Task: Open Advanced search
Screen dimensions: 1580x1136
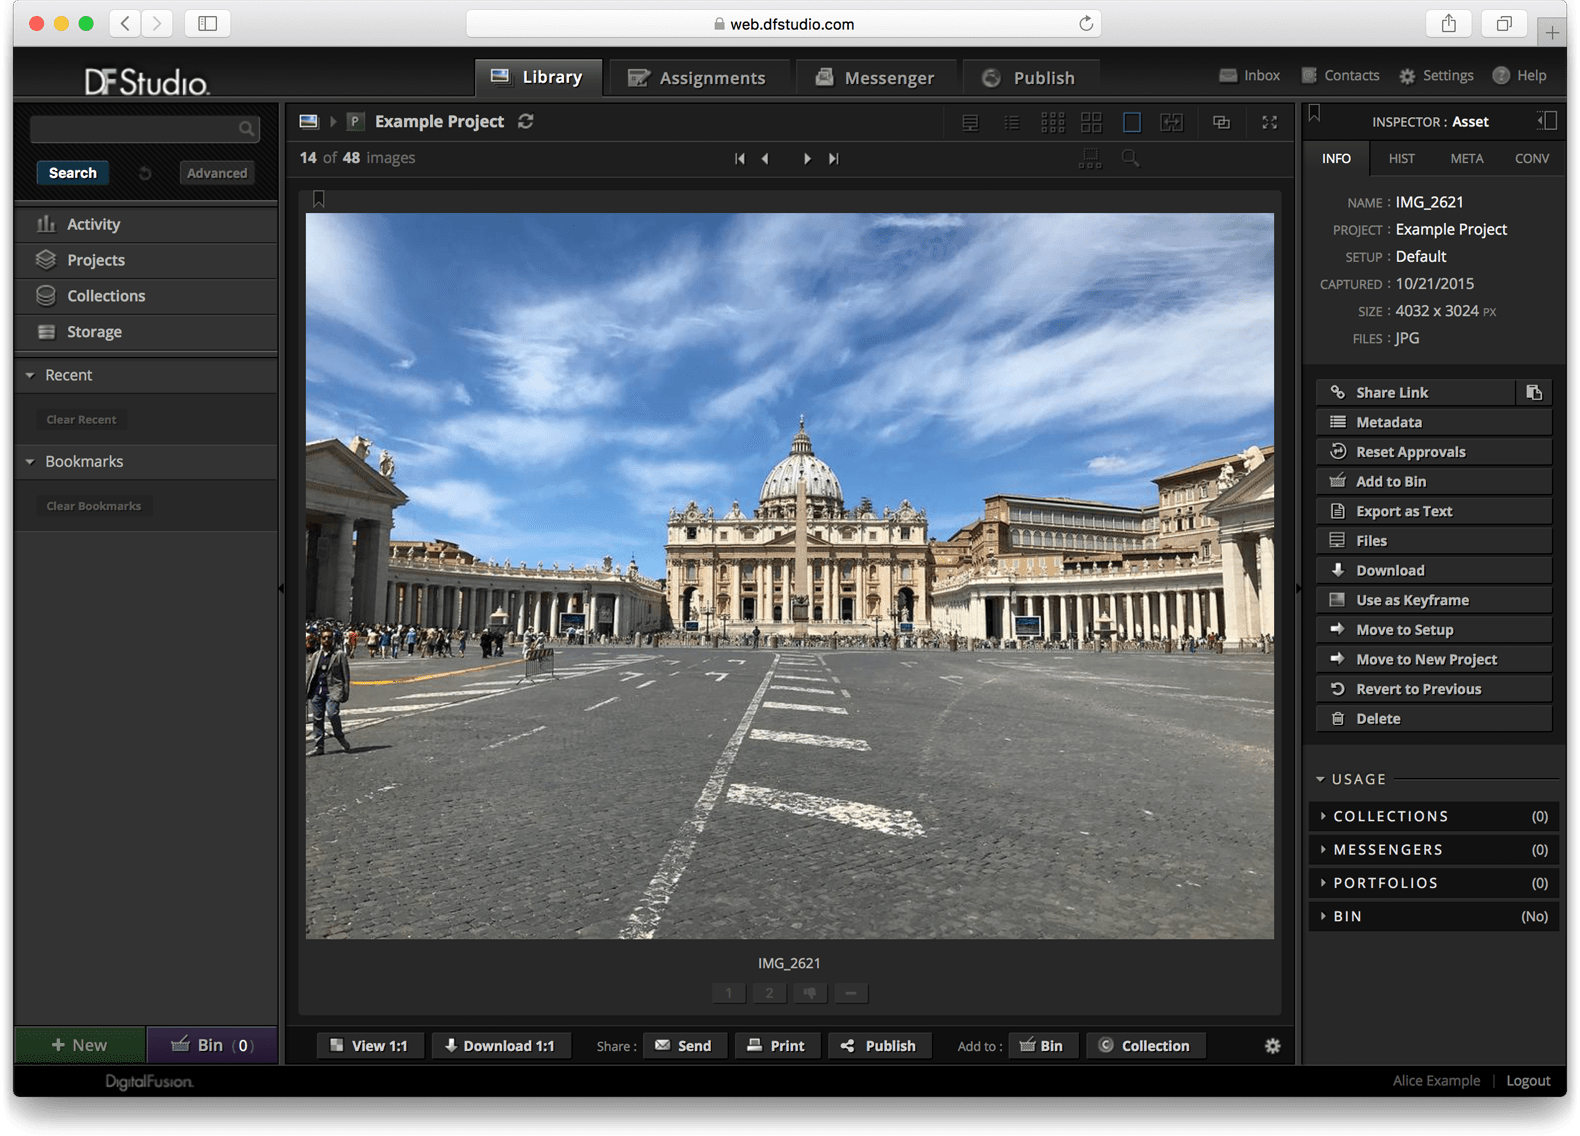Action: (x=217, y=173)
